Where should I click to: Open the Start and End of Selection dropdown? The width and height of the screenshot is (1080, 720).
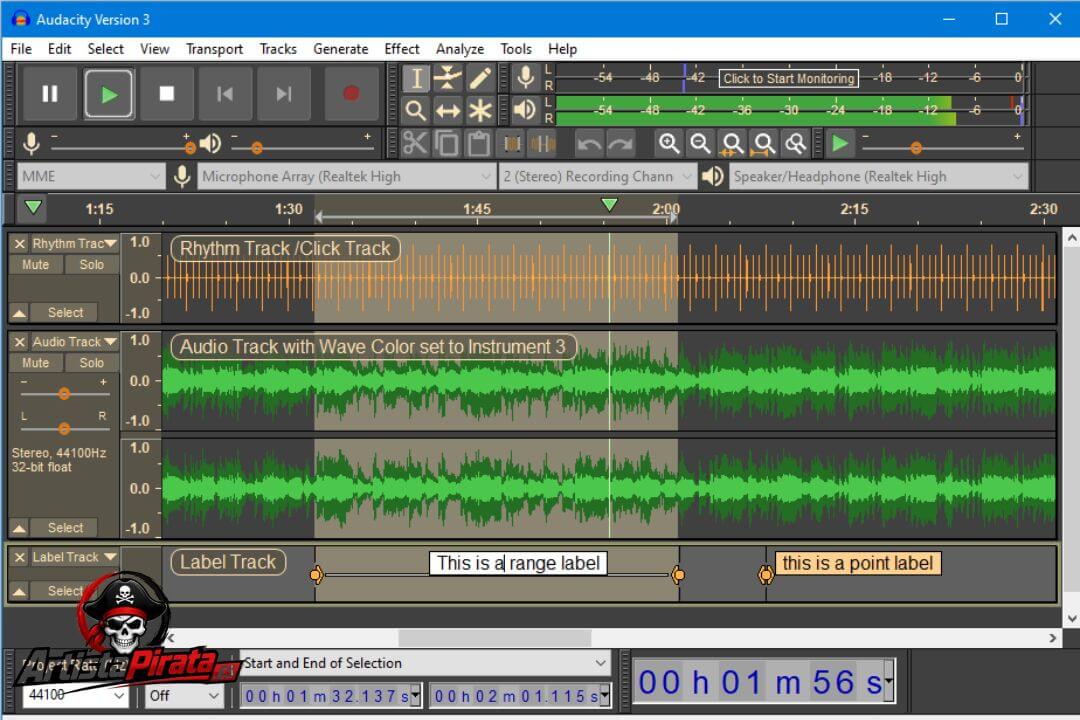(425, 664)
